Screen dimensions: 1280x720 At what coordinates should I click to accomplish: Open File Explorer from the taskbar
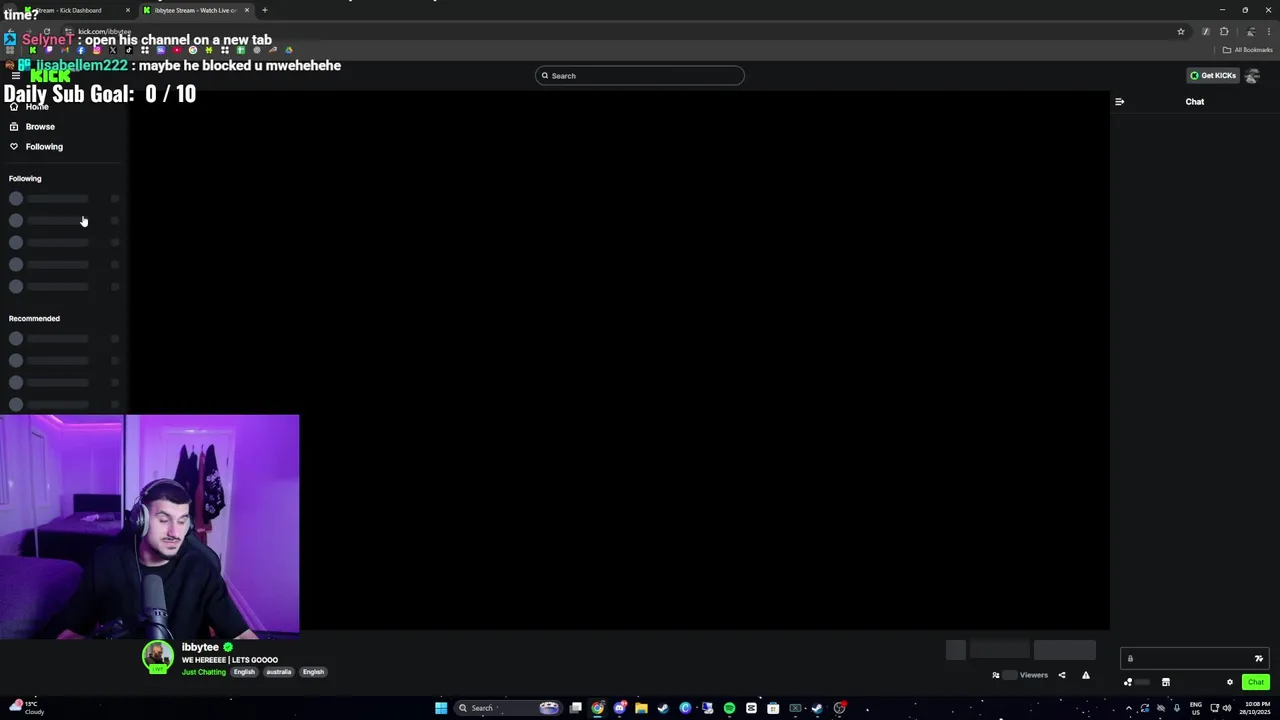point(641,708)
